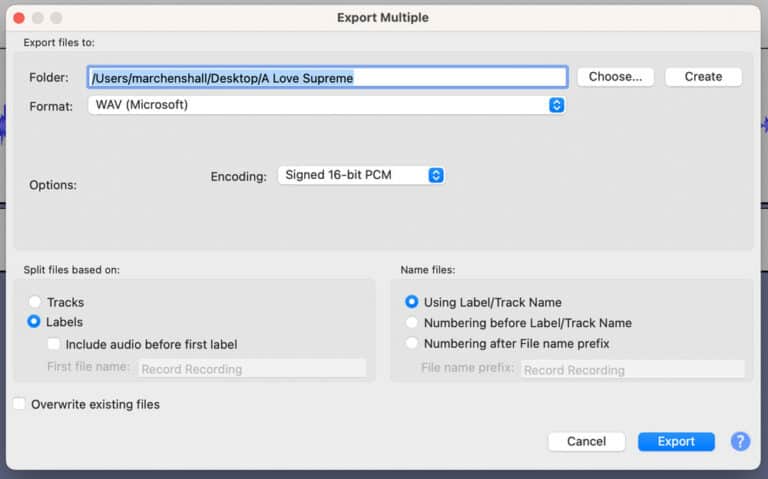This screenshot has height=479, width=768.
Task: Click the Cancel button
Action: coord(586,441)
